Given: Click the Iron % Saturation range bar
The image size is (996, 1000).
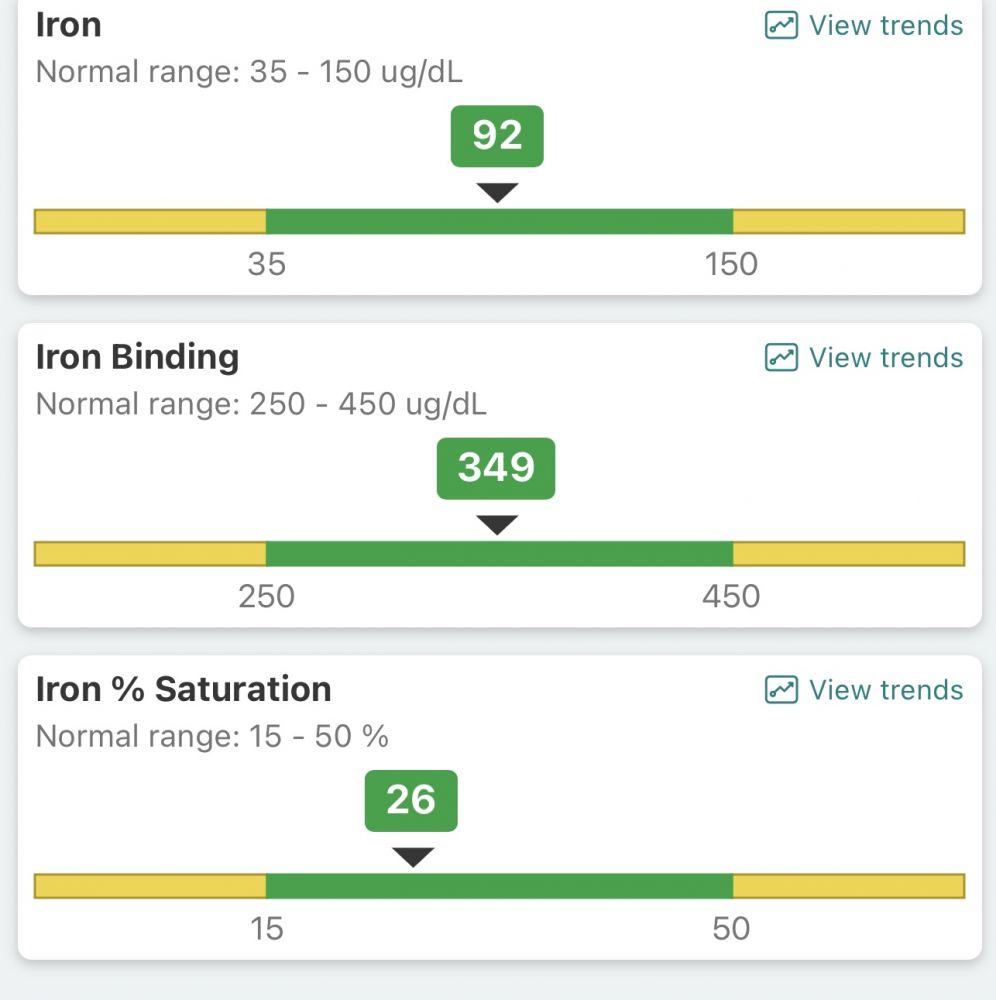Looking at the screenshot, I should pos(499,886).
